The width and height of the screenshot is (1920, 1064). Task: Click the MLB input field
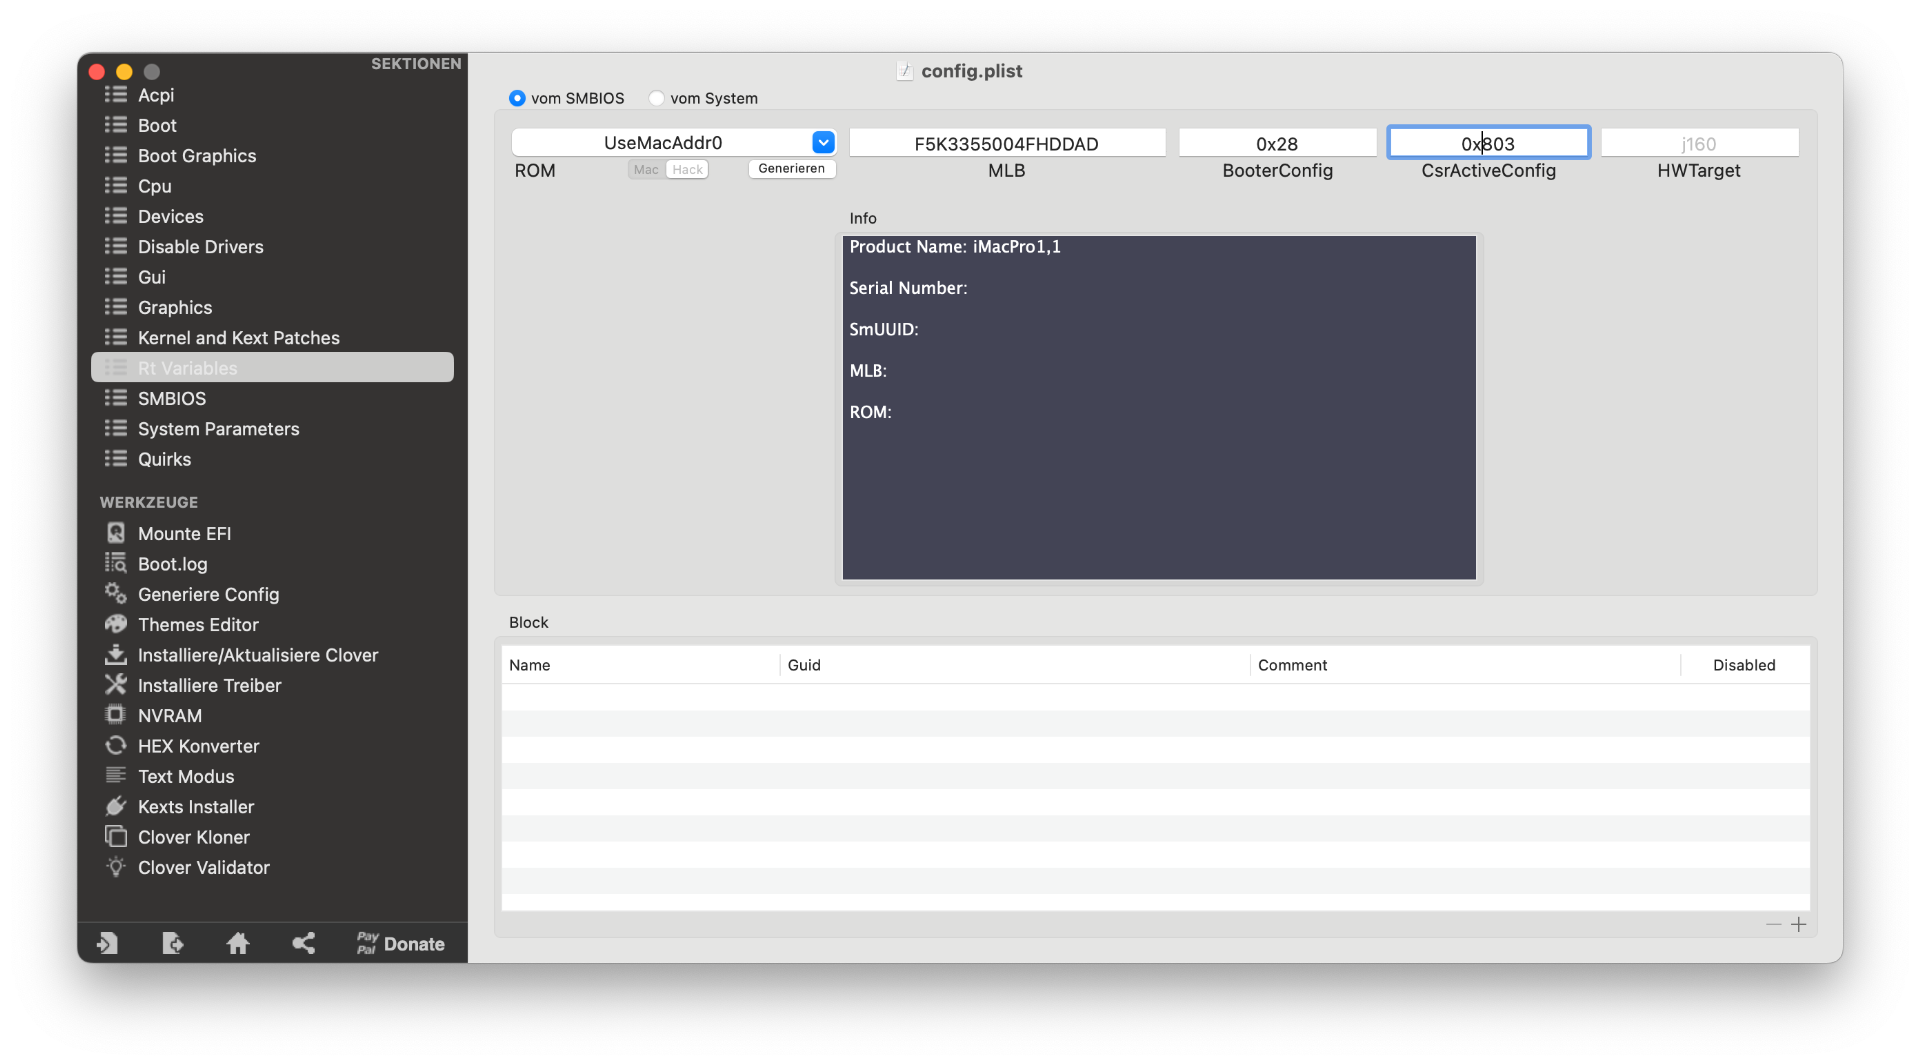[1007, 143]
